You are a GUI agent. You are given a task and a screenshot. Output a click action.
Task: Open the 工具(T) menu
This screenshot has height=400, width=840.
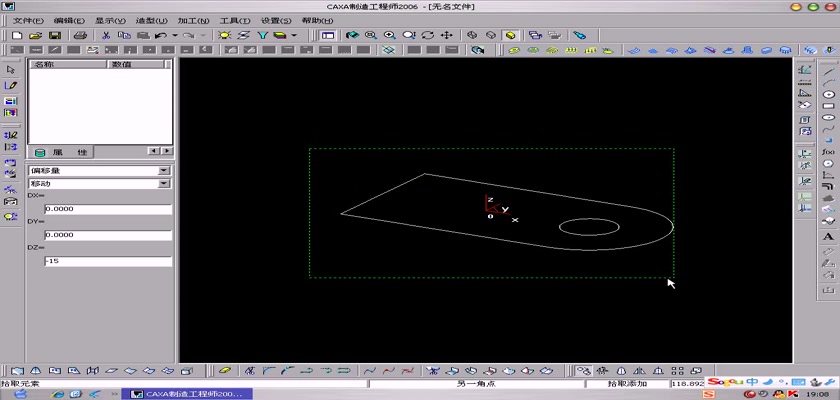point(235,20)
